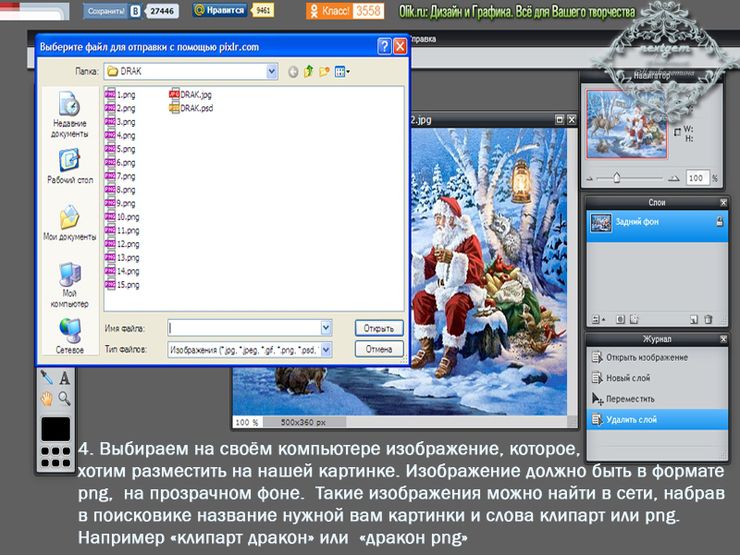Screen dimensions: 740x555
Task: Create a new folder in the dialog
Action: pyautogui.click(x=324, y=72)
